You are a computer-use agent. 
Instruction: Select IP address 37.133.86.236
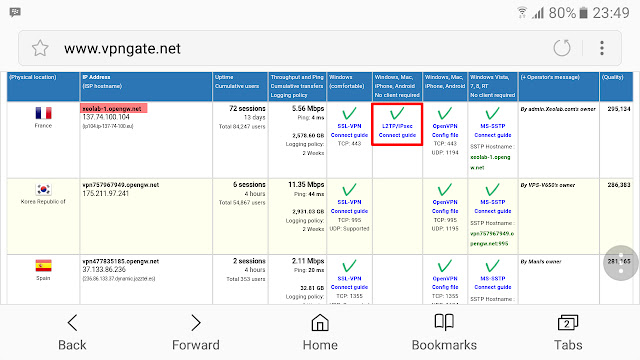pyautogui.click(x=104, y=269)
